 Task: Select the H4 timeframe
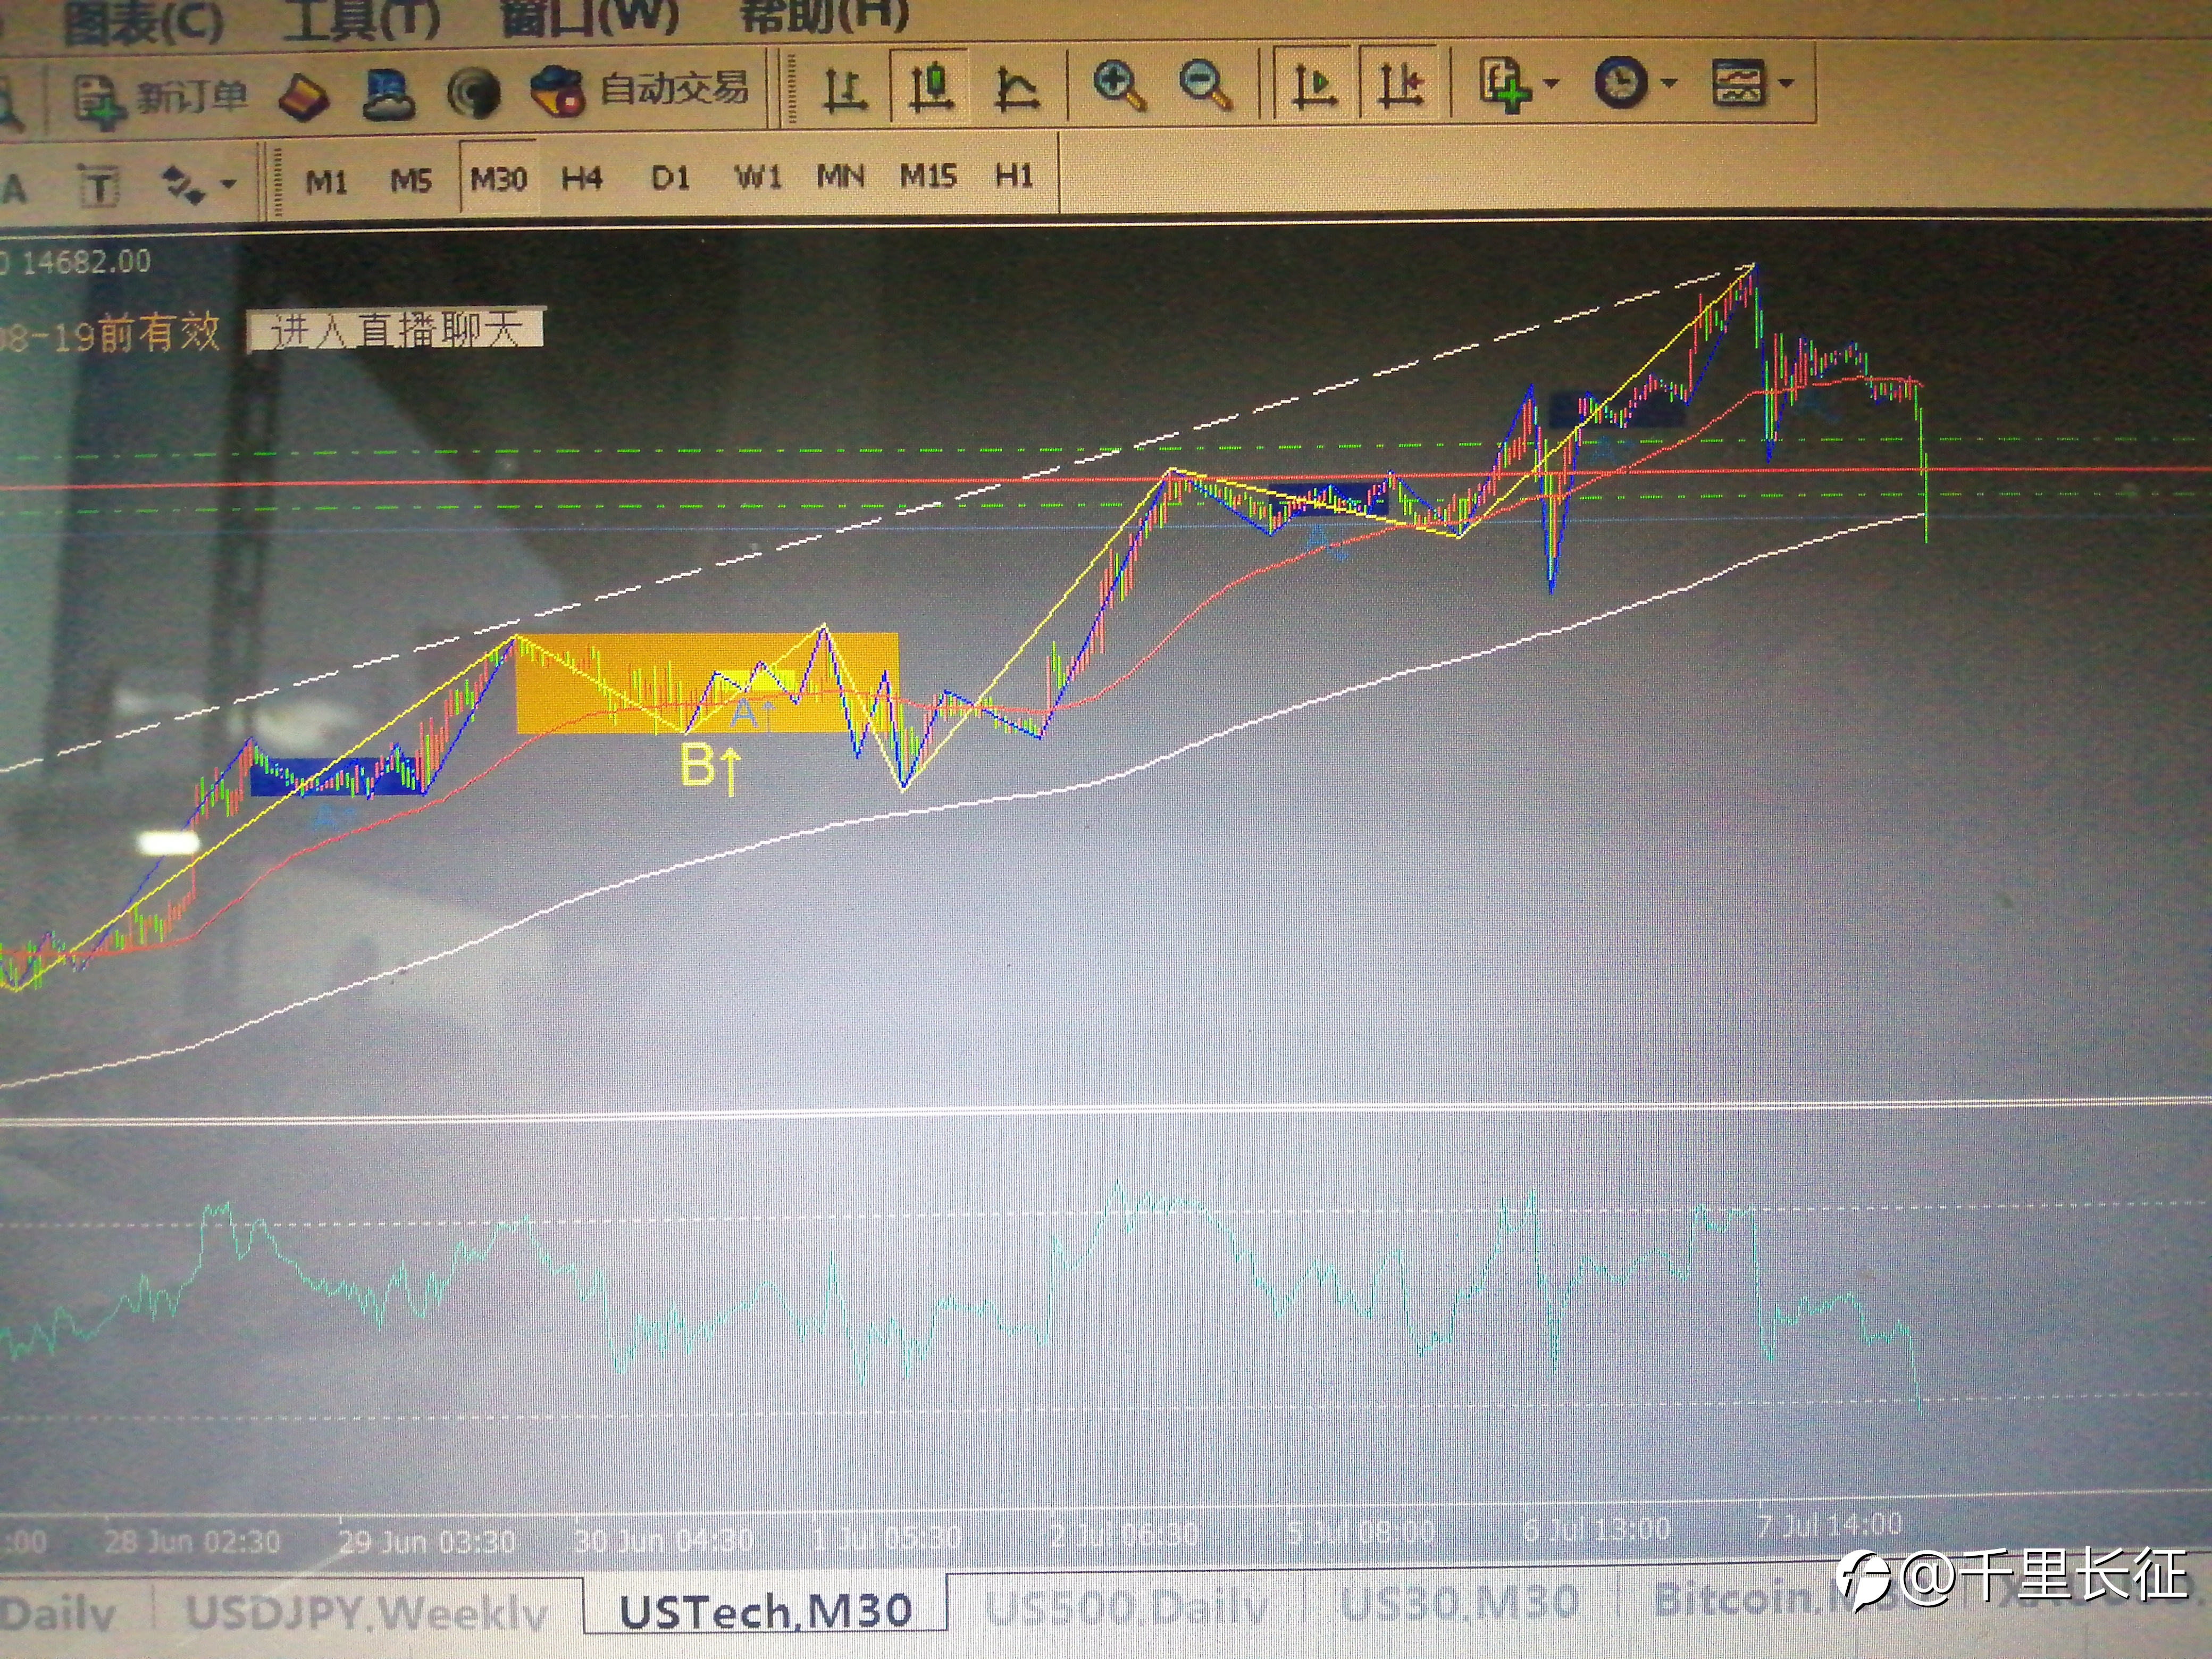coord(581,179)
